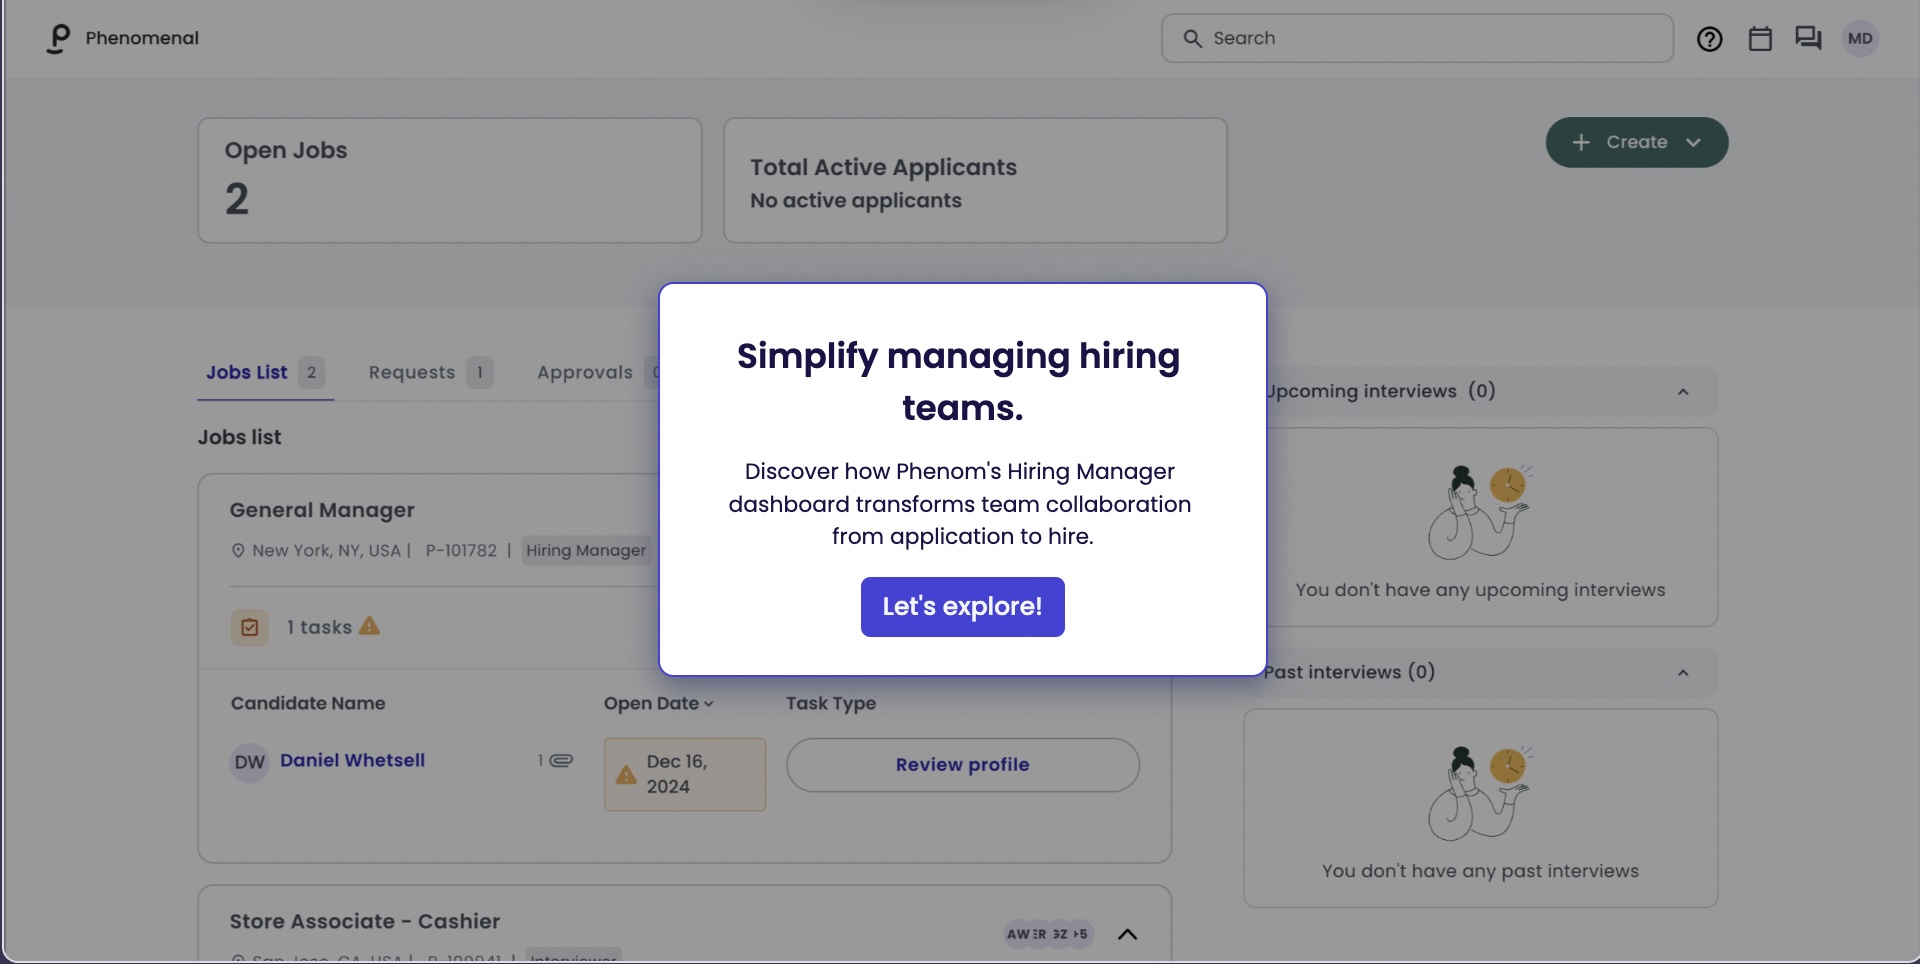
Task: Click the Task Type column header
Action: click(x=831, y=703)
